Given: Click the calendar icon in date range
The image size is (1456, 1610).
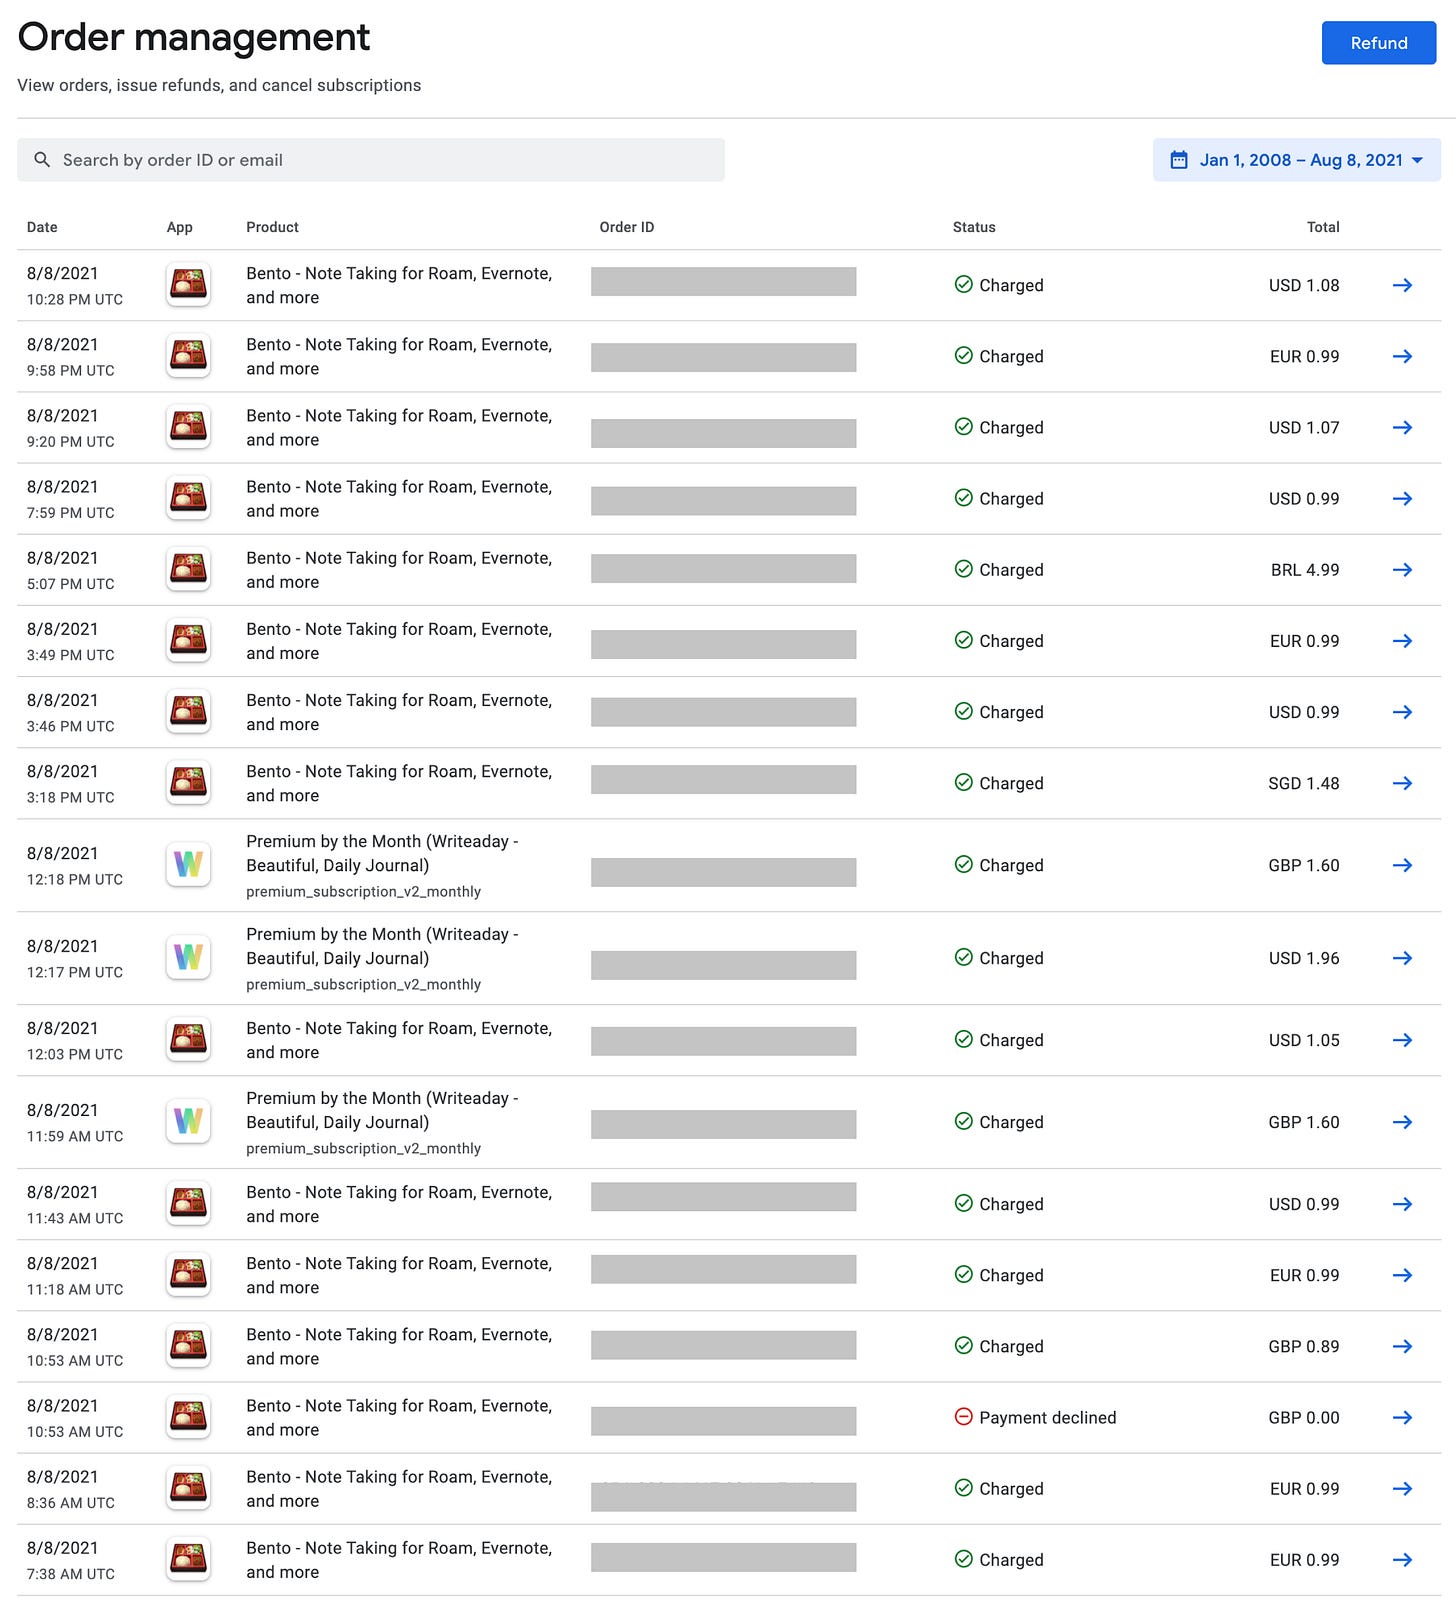Looking at the screenshot, I should [x=1179, y=160].
